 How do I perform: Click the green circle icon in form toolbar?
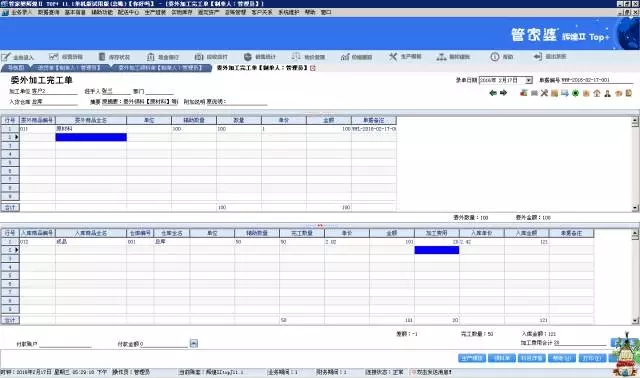[x=575, y=93]
